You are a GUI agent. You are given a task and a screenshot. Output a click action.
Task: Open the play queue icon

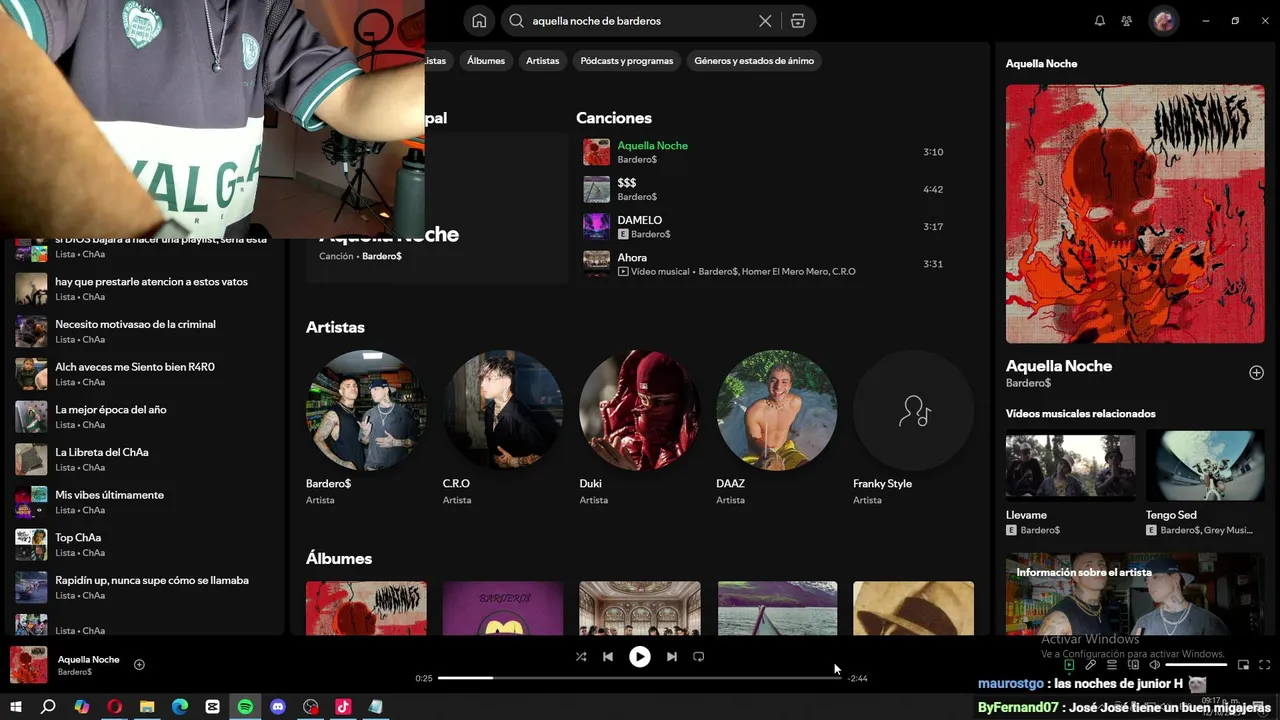(1112, 665)
